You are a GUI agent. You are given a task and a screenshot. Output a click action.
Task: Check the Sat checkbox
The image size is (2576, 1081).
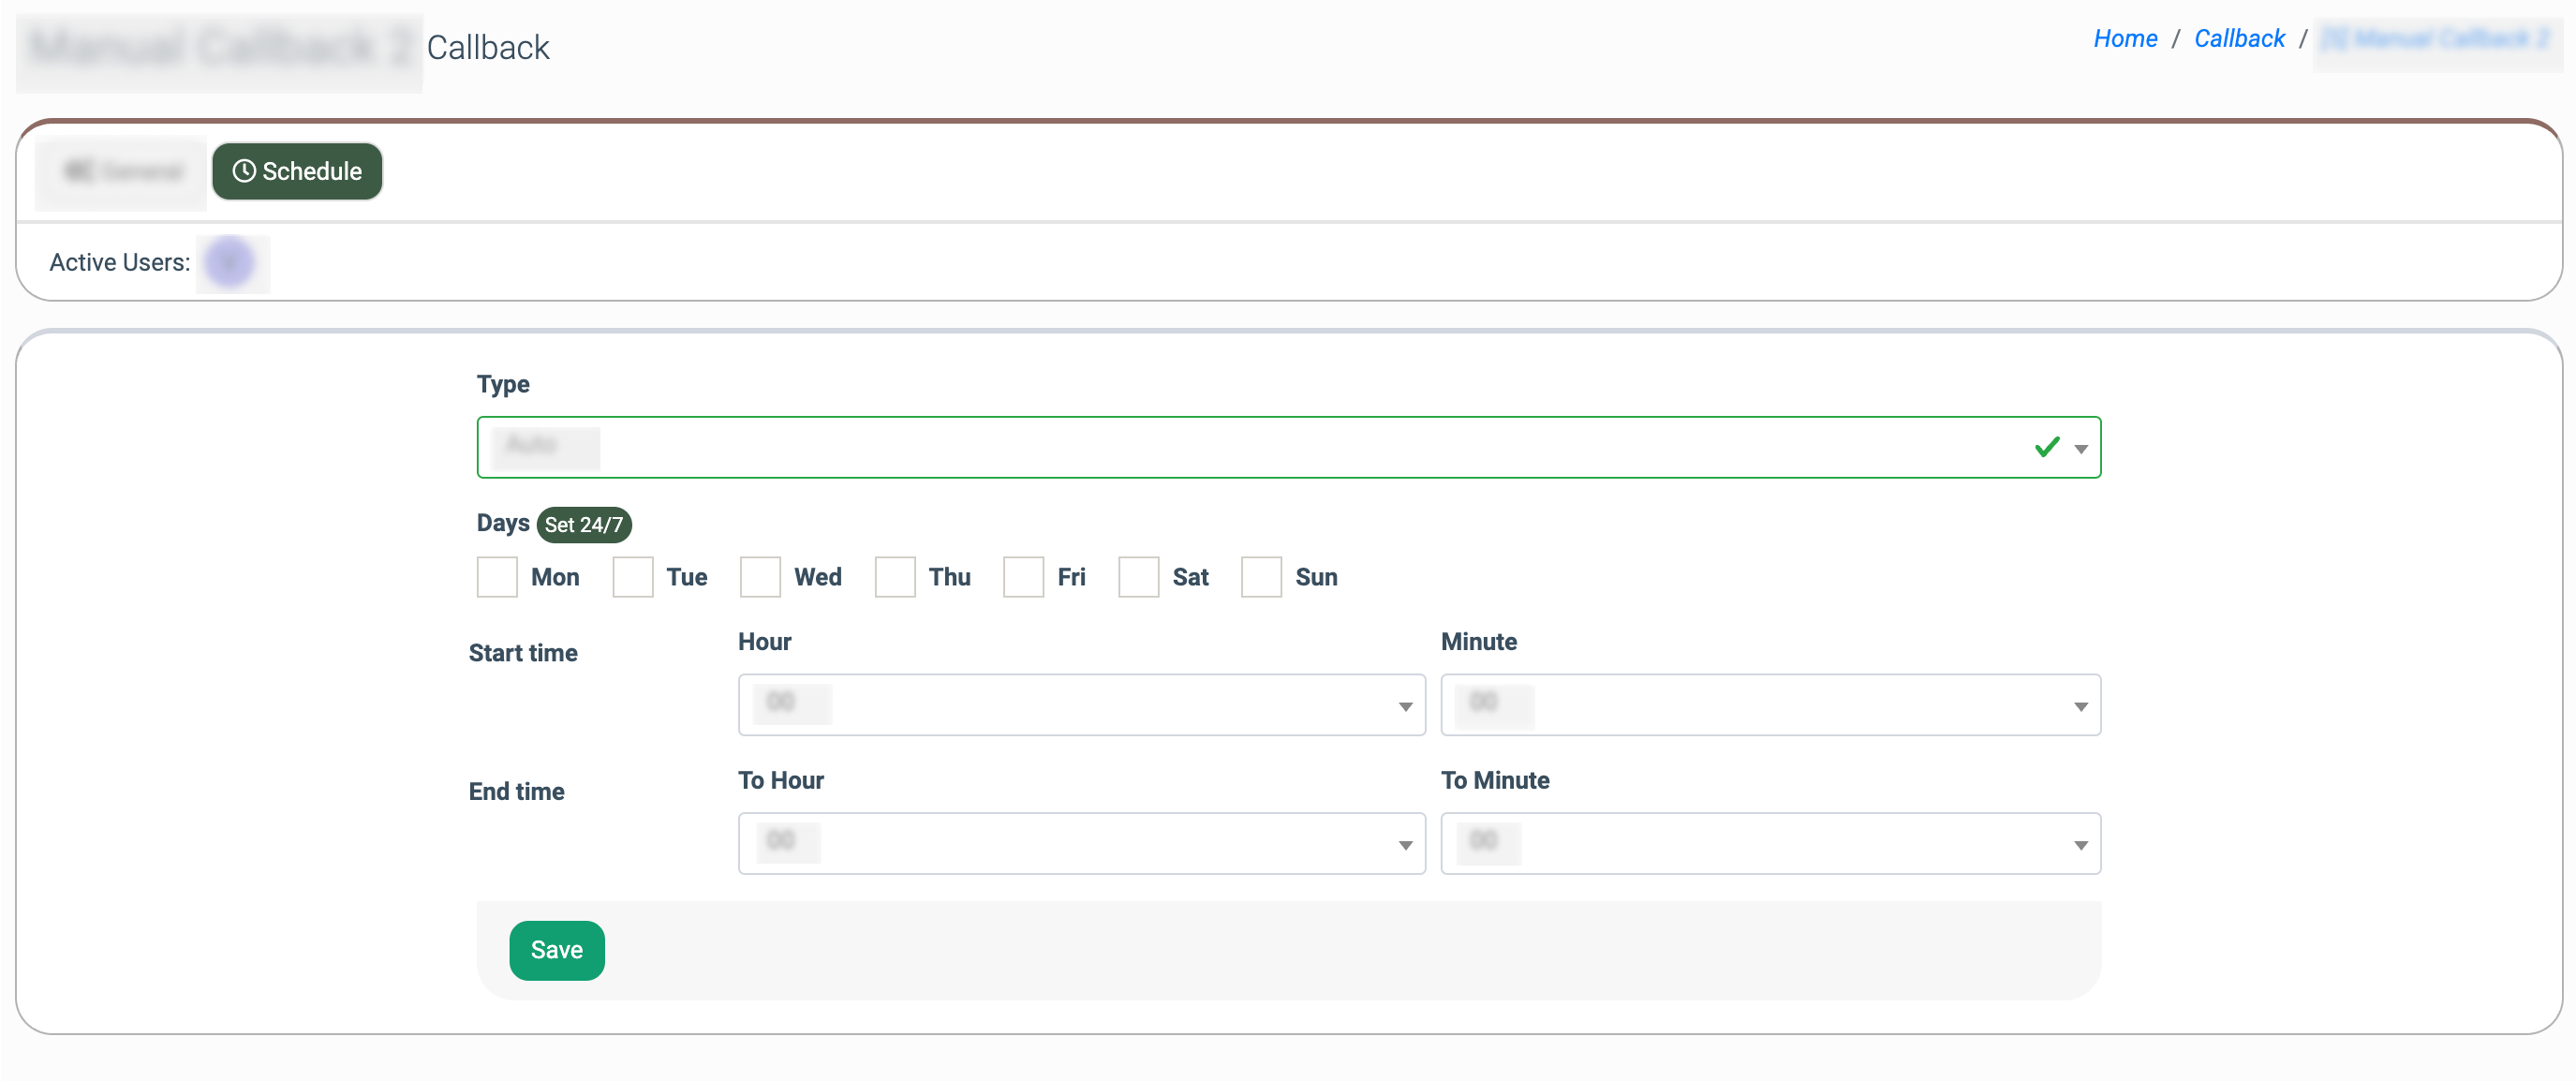coord(1138,577)
